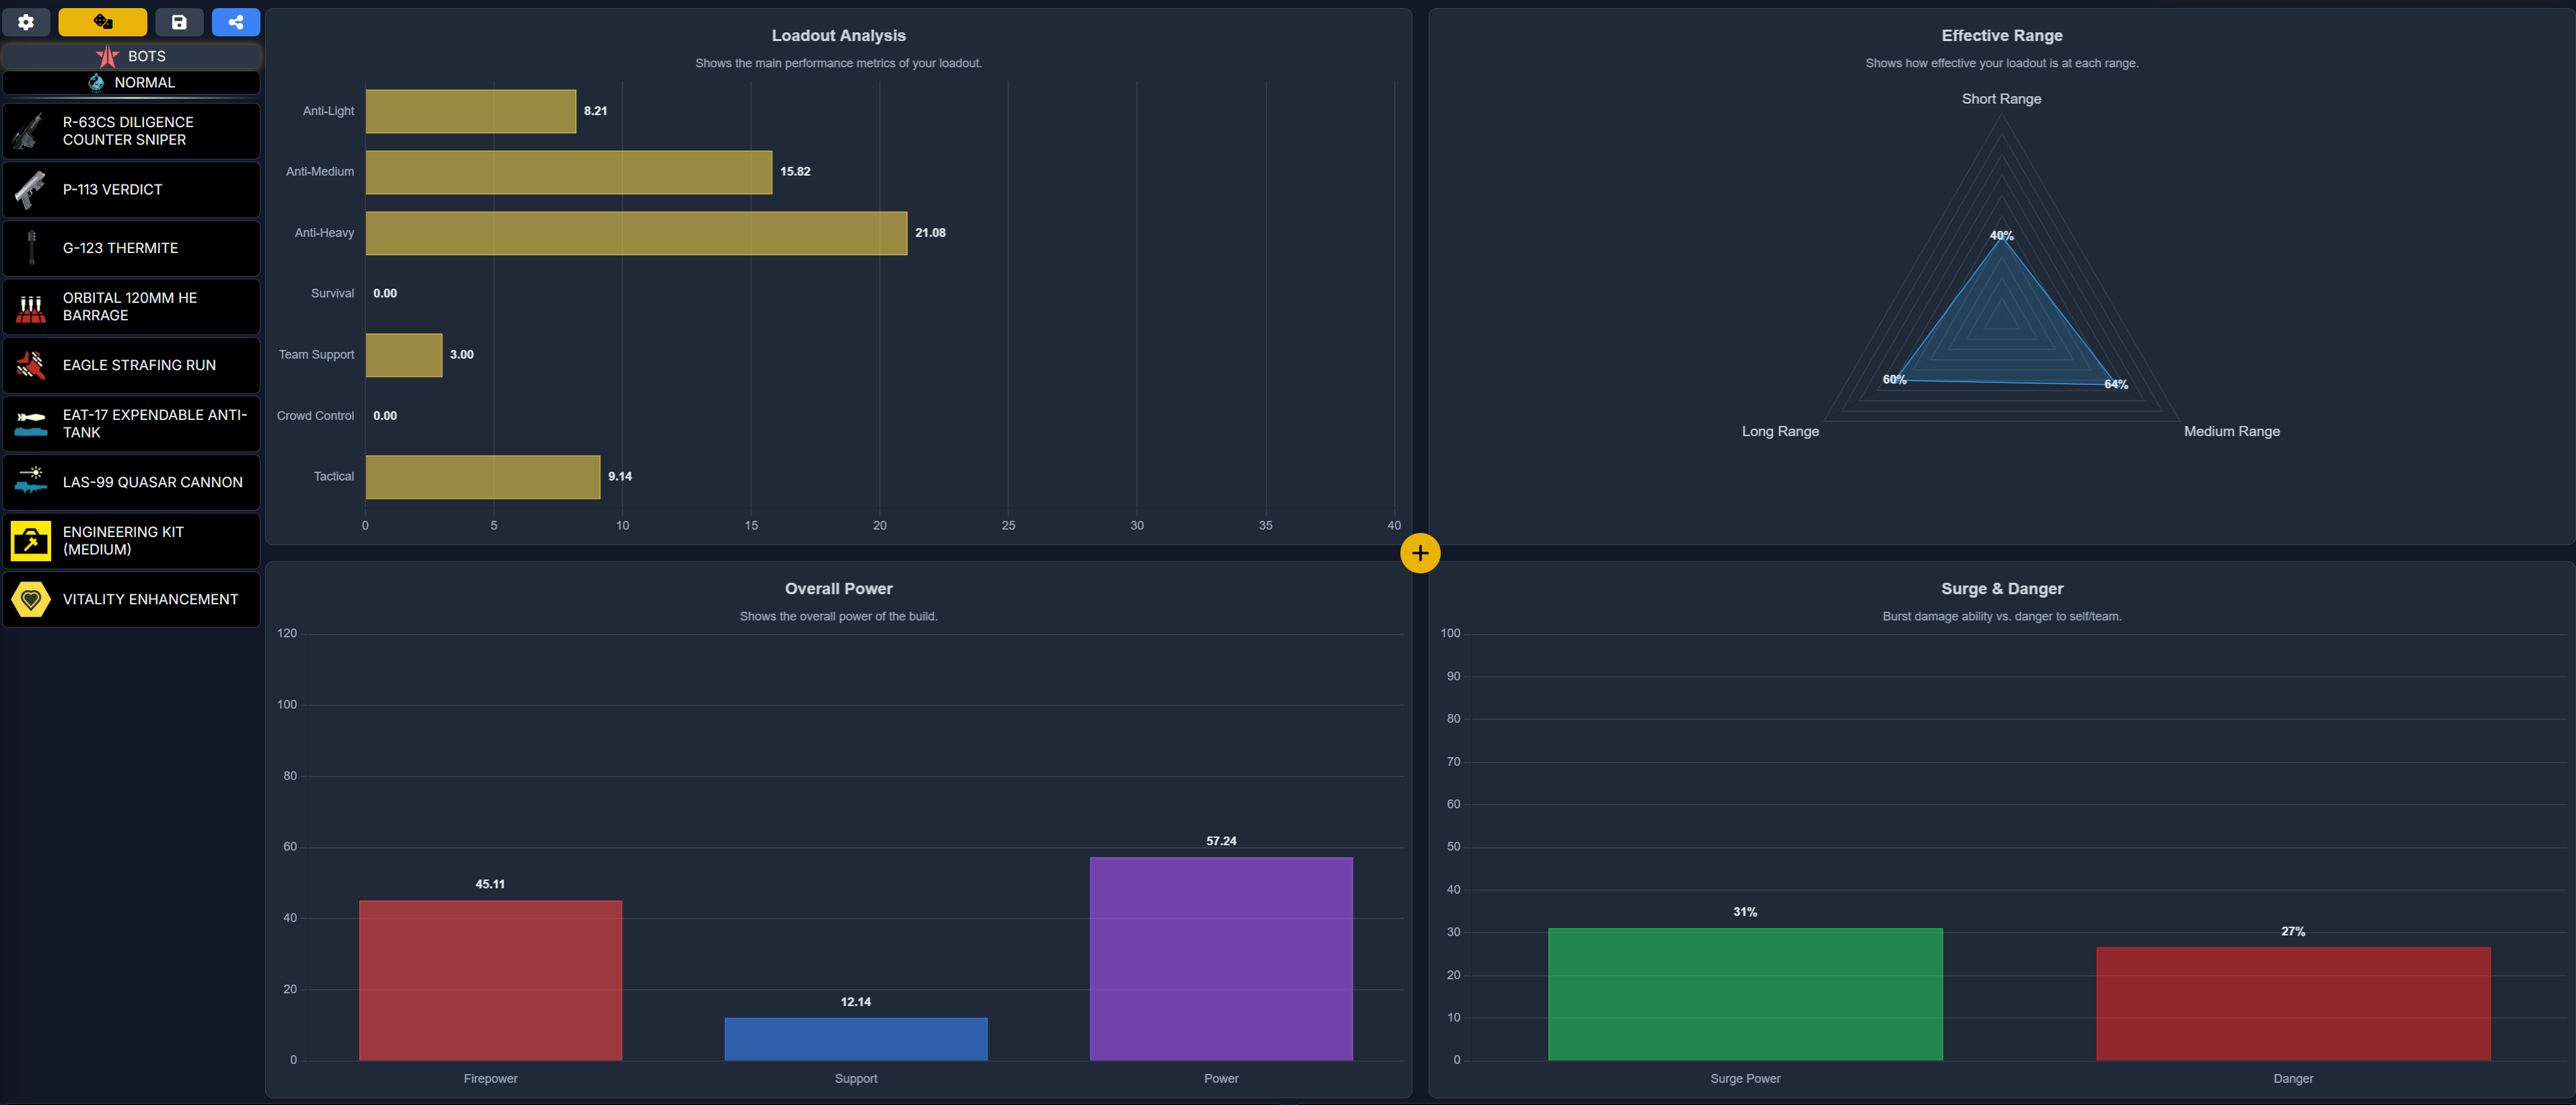
Task: Share build with the blue share icon
Action: [236, 22]
